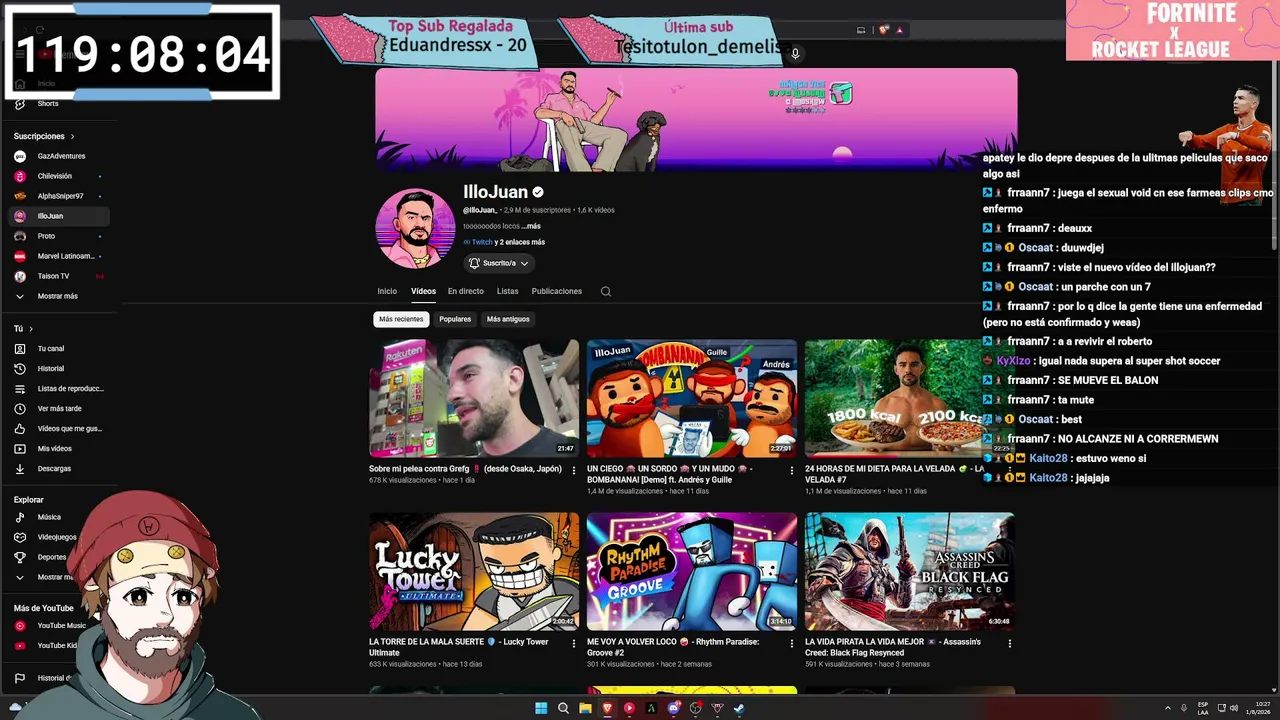
Task: Play the BOMBANANA video thumbnail
Action: 692,398
